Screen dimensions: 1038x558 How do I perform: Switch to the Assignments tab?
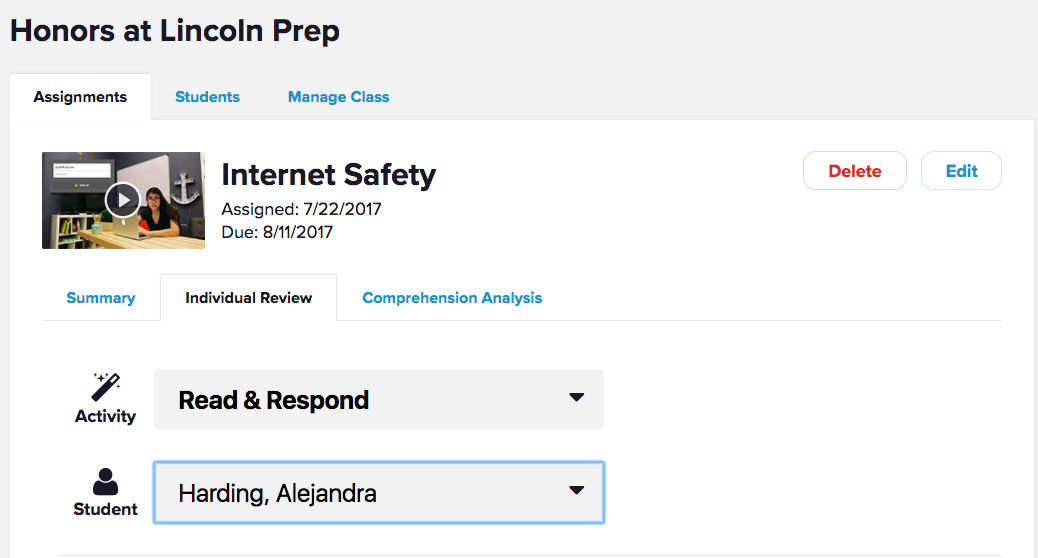pyautogui.click(x=80, y=97)
